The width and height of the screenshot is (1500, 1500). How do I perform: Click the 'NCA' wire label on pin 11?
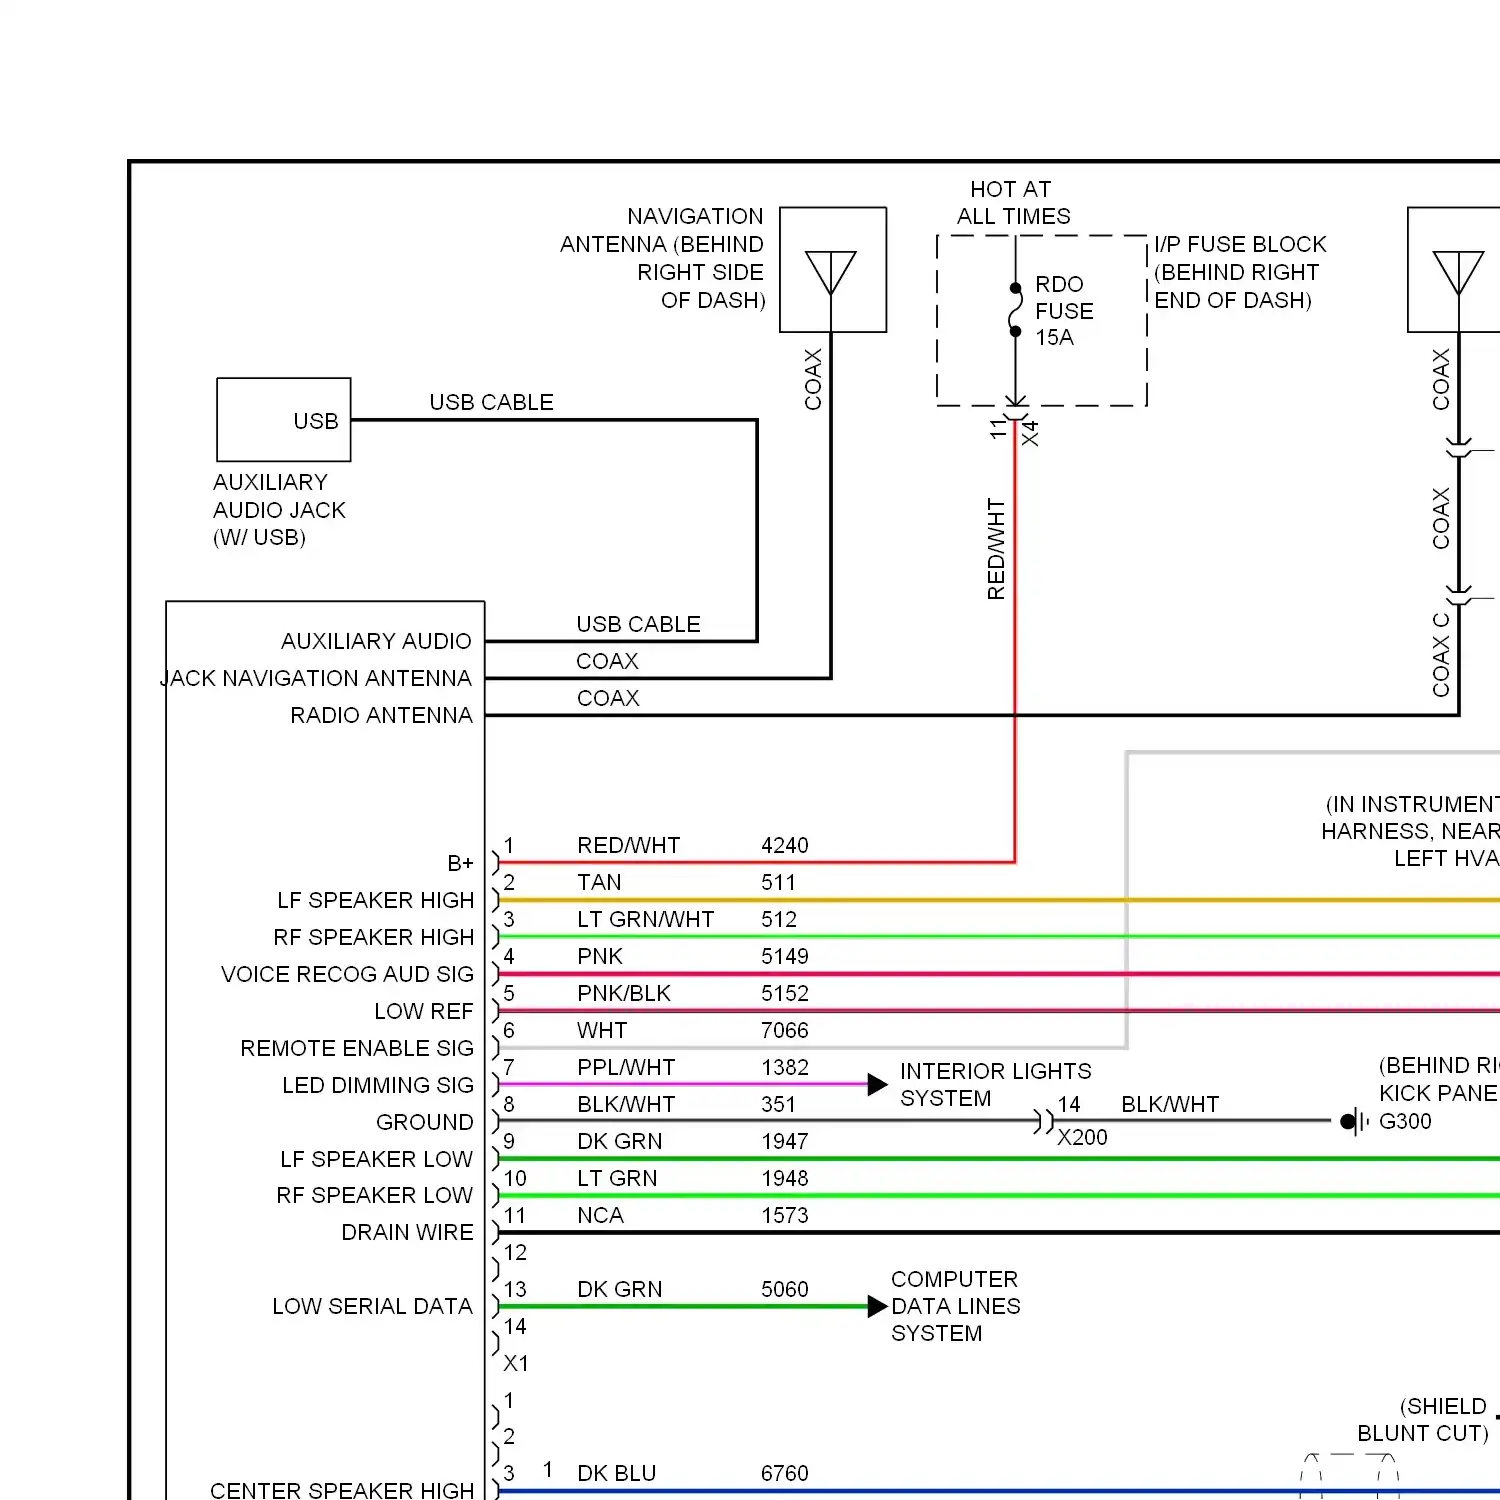point(600,1215)
